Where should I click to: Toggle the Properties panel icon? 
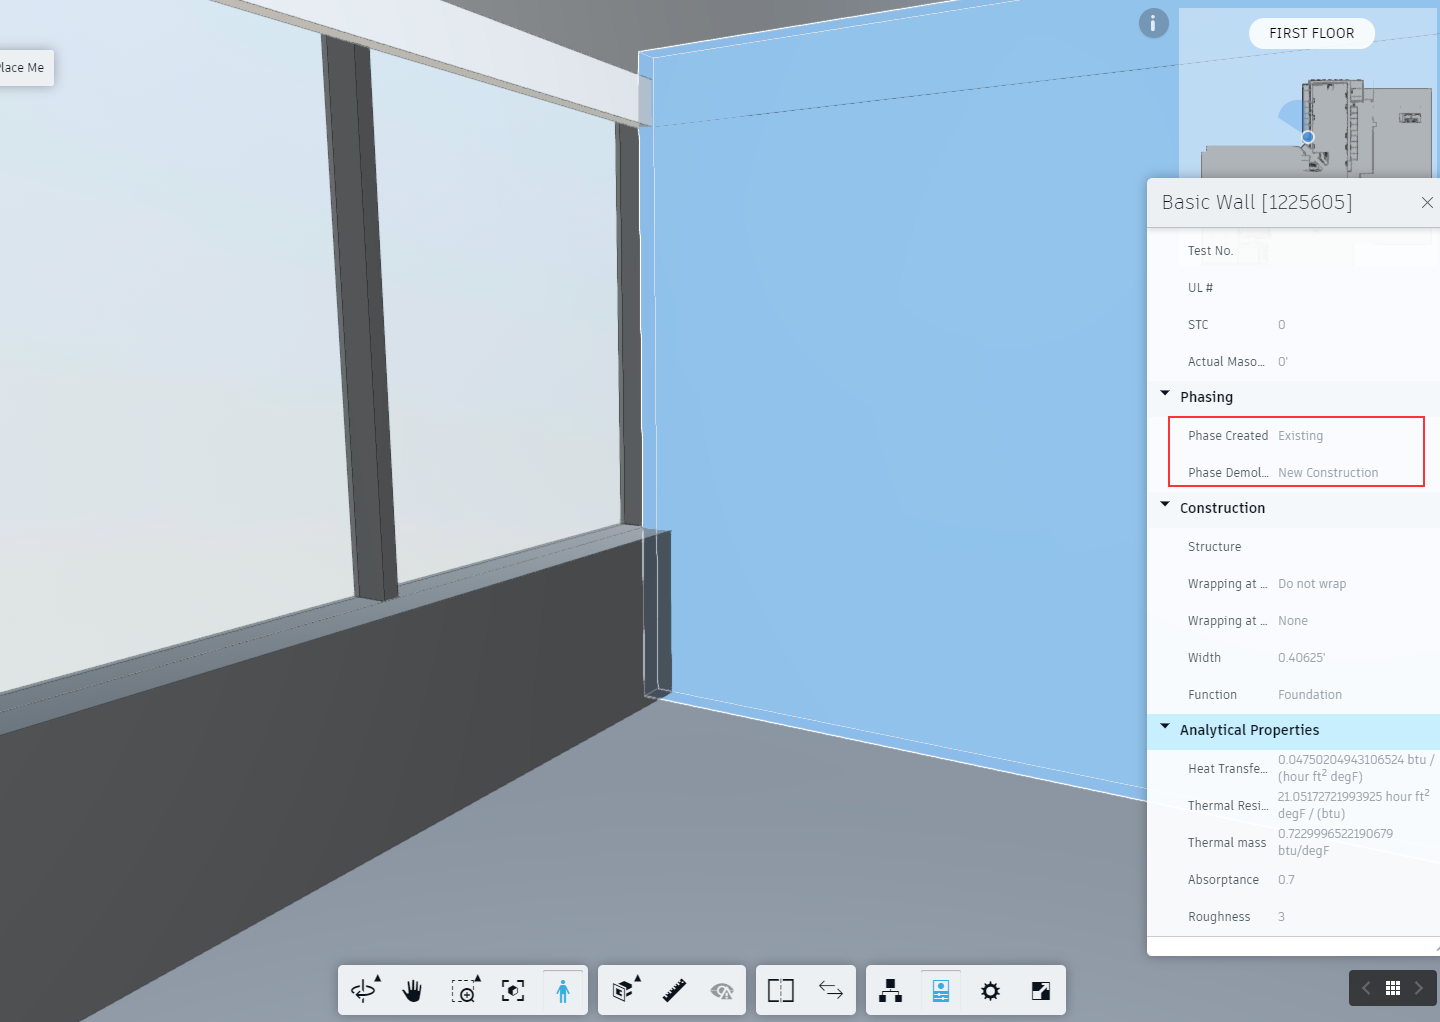pyautogui.click(x=940, y=990)
